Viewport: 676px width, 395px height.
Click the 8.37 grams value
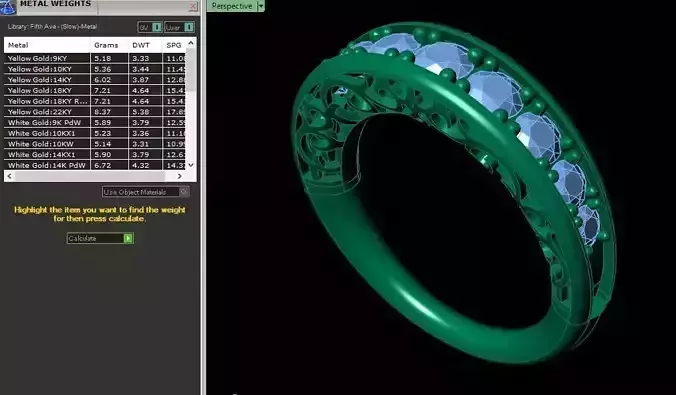point(103,112)
